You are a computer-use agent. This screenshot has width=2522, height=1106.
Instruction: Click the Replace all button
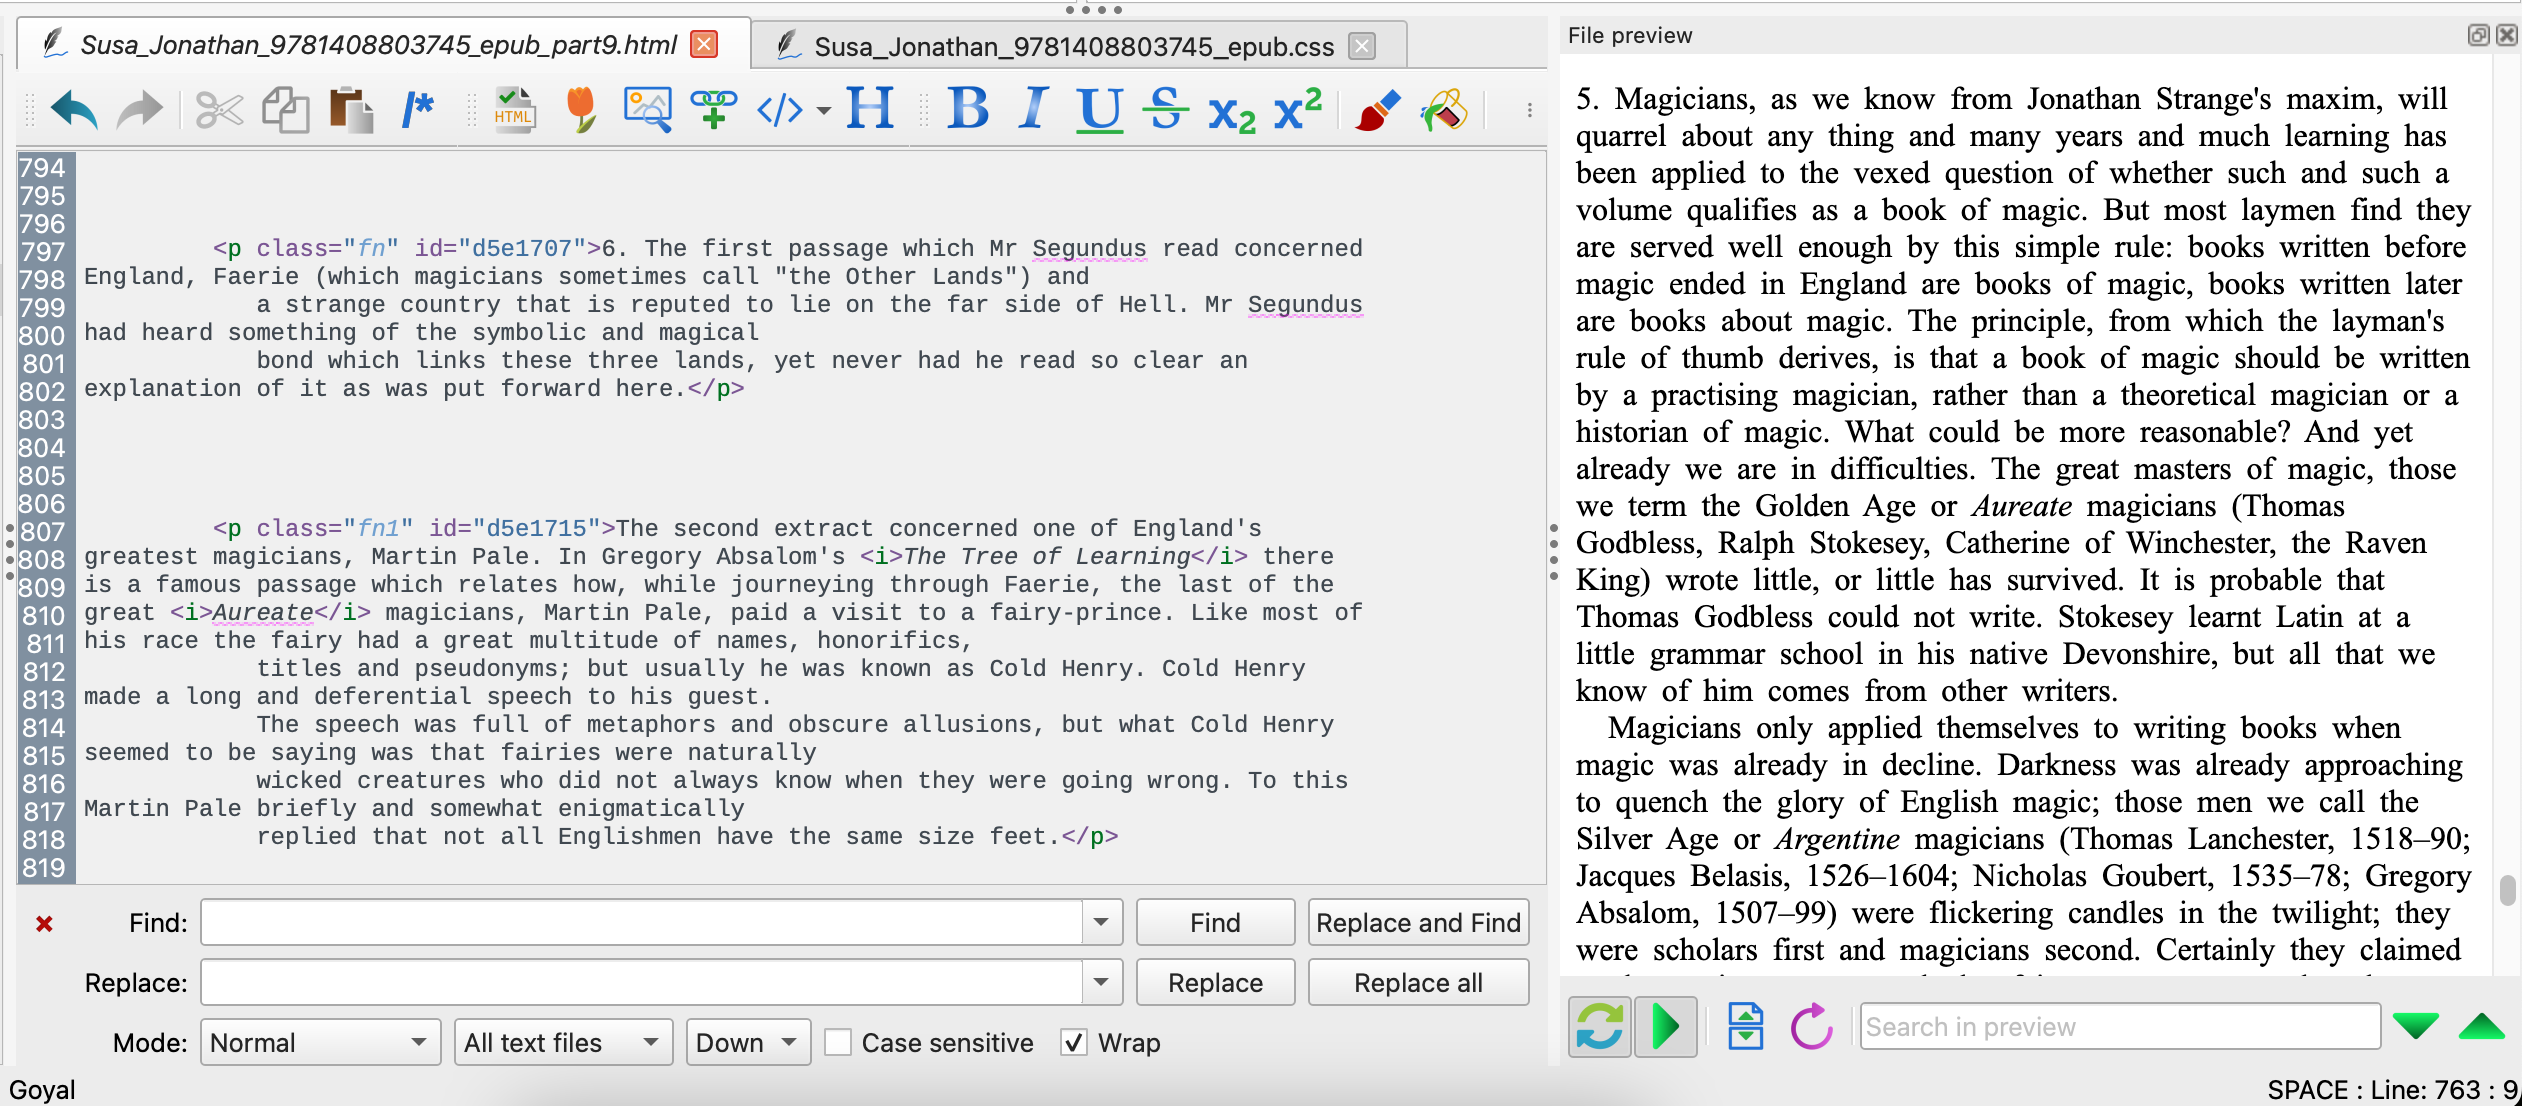coord(1417,983)
